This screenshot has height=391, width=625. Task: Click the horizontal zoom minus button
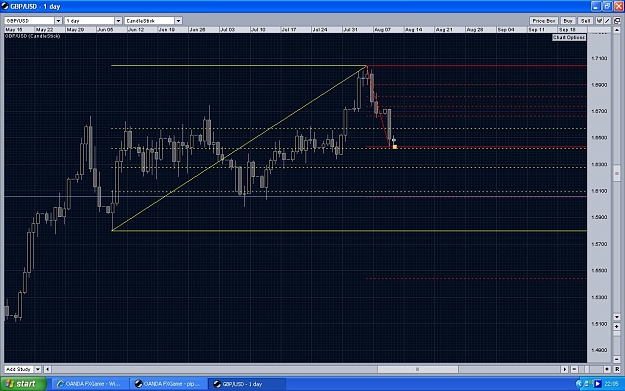(574, 369)
